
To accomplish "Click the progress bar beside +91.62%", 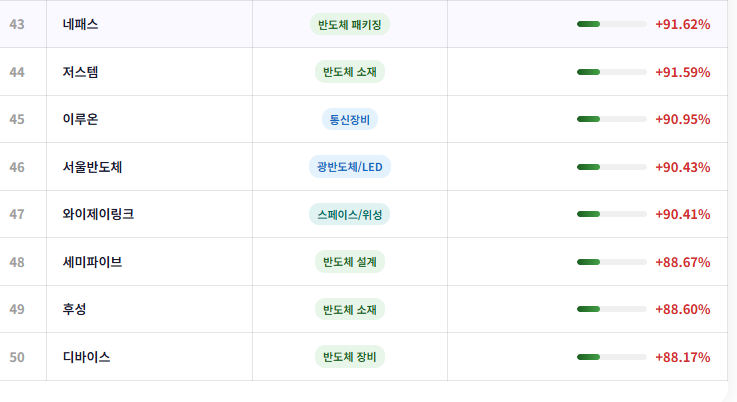I will [612, 24].
